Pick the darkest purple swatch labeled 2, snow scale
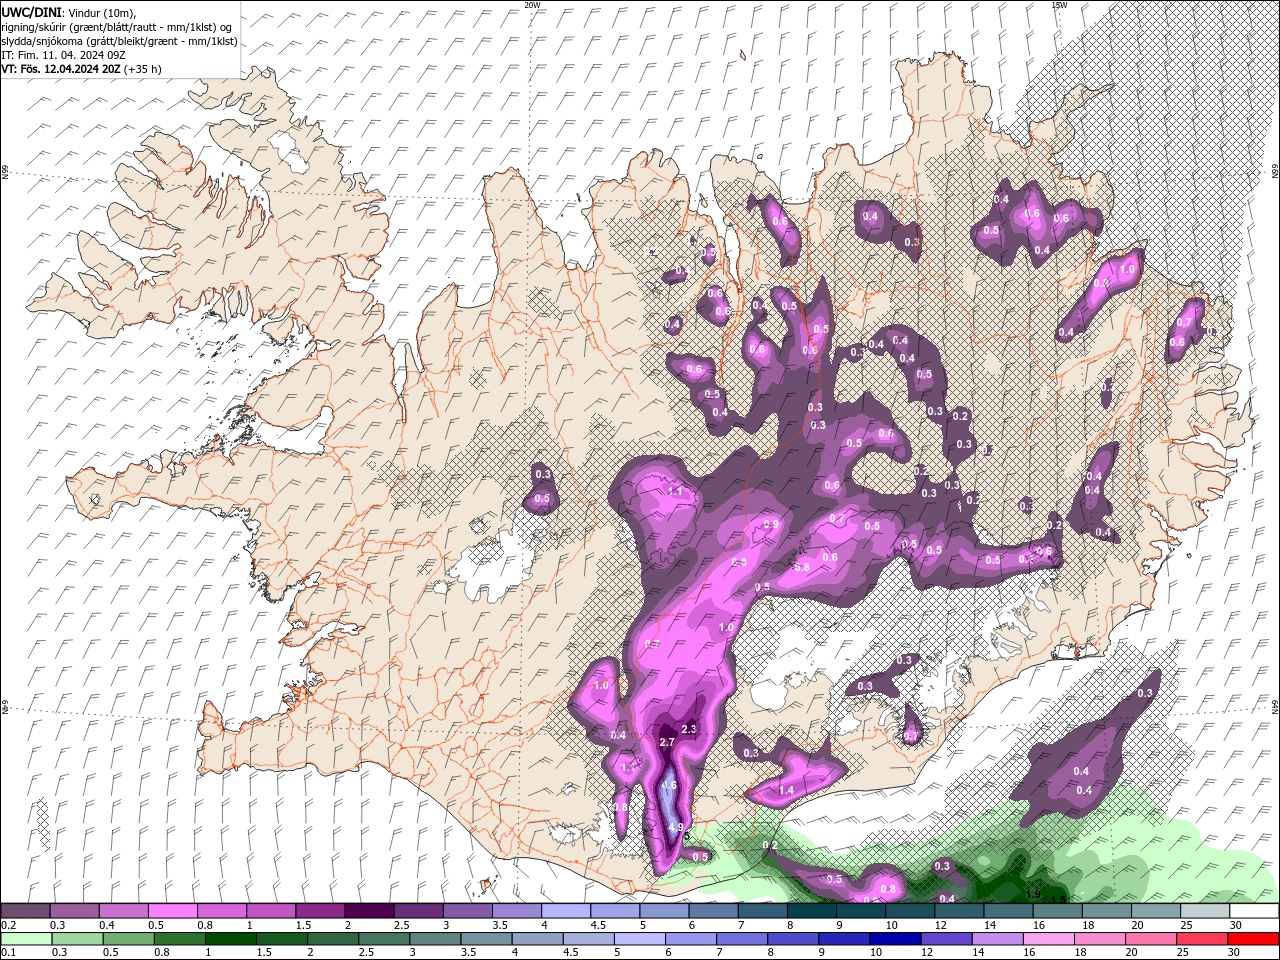Viewport: 1280px width, 960px height. point(369,911)
